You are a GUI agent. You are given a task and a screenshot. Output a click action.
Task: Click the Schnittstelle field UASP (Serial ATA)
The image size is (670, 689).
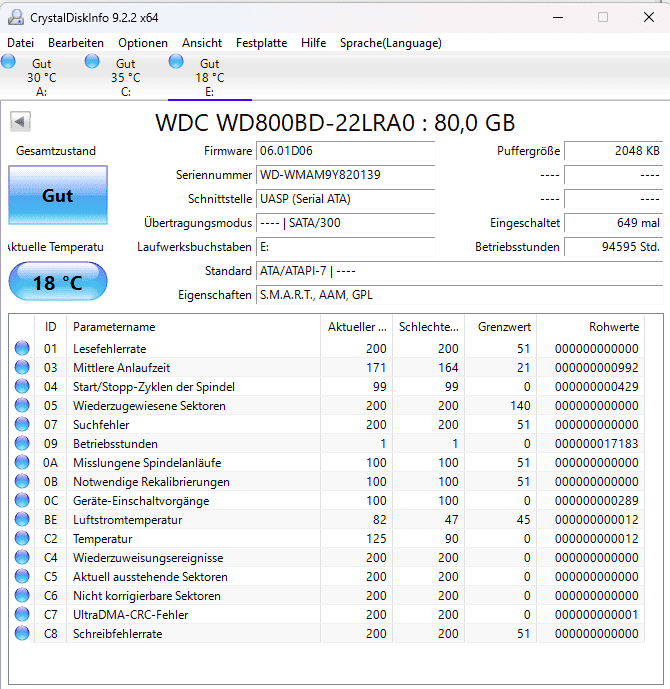pyautogui.click(x=345, y=199)
